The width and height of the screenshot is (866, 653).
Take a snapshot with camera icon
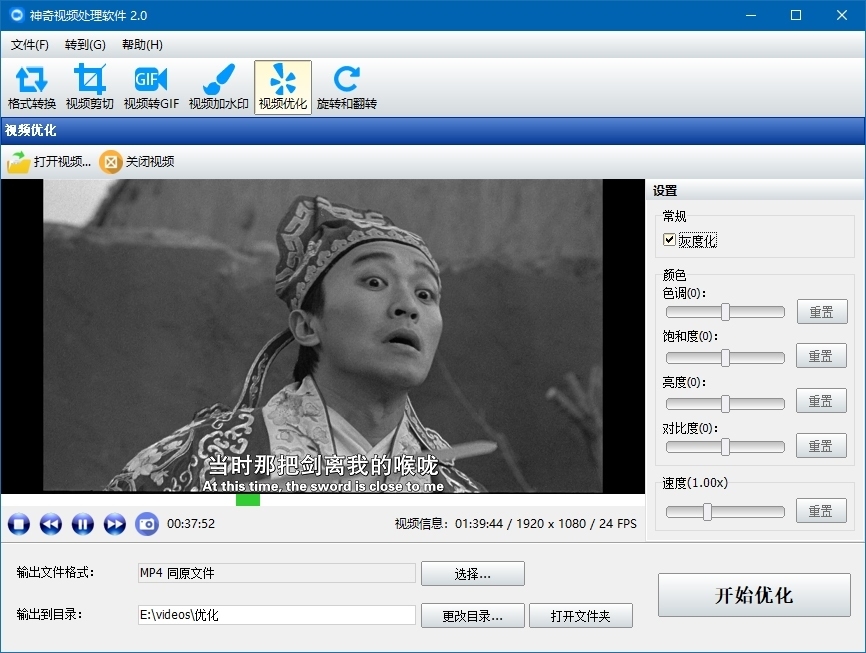(147, 524)
